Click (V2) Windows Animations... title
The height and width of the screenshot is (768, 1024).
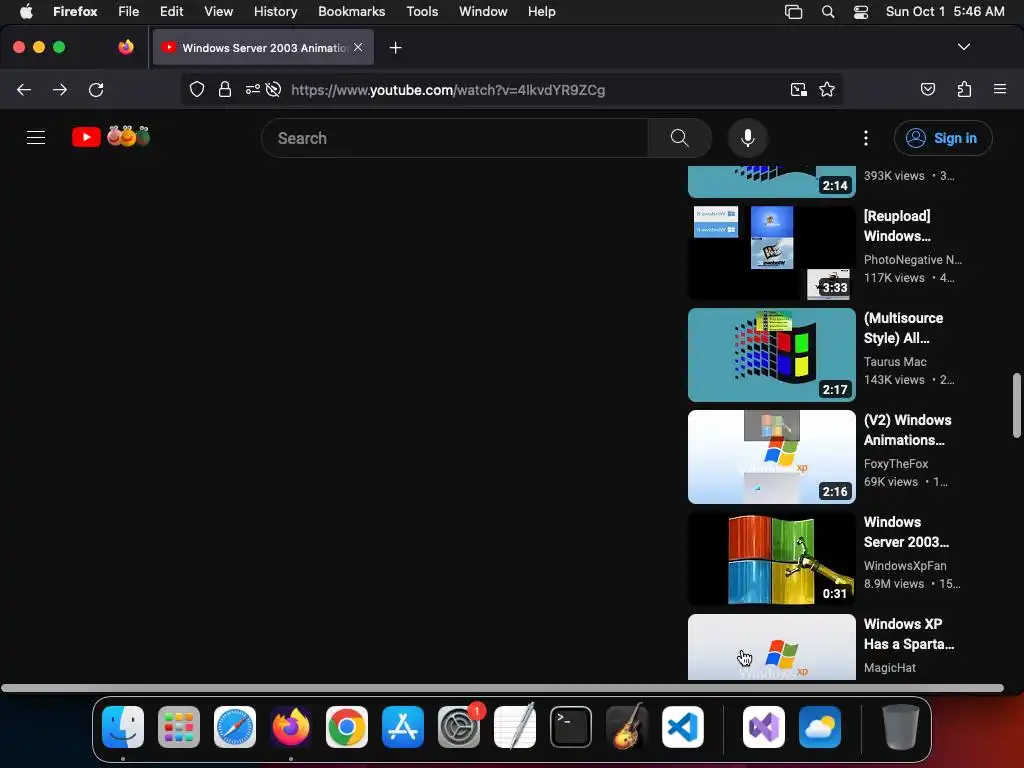tap(907, 430)
